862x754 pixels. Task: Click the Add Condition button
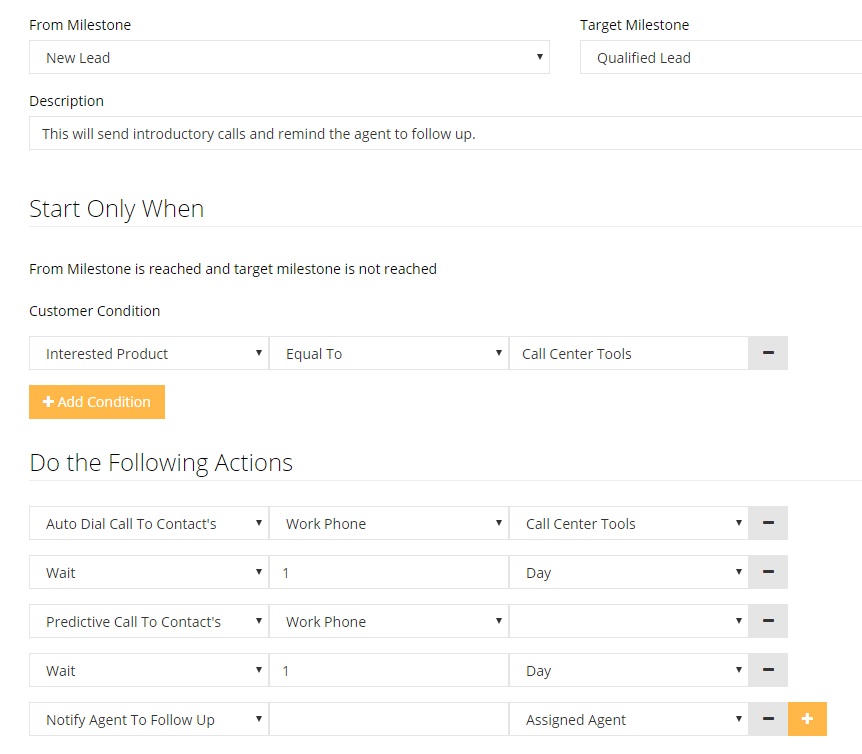point(97,402)
